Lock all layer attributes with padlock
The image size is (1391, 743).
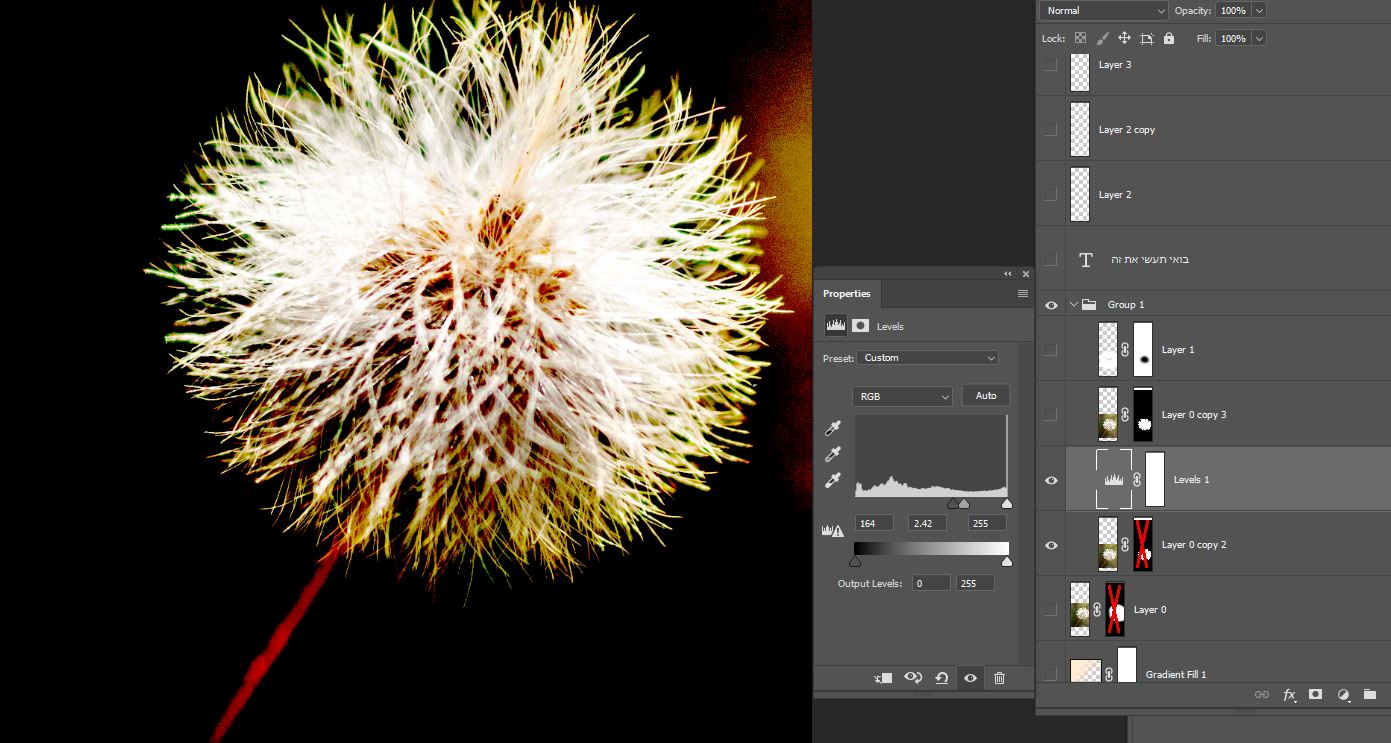coord(1168,38)
